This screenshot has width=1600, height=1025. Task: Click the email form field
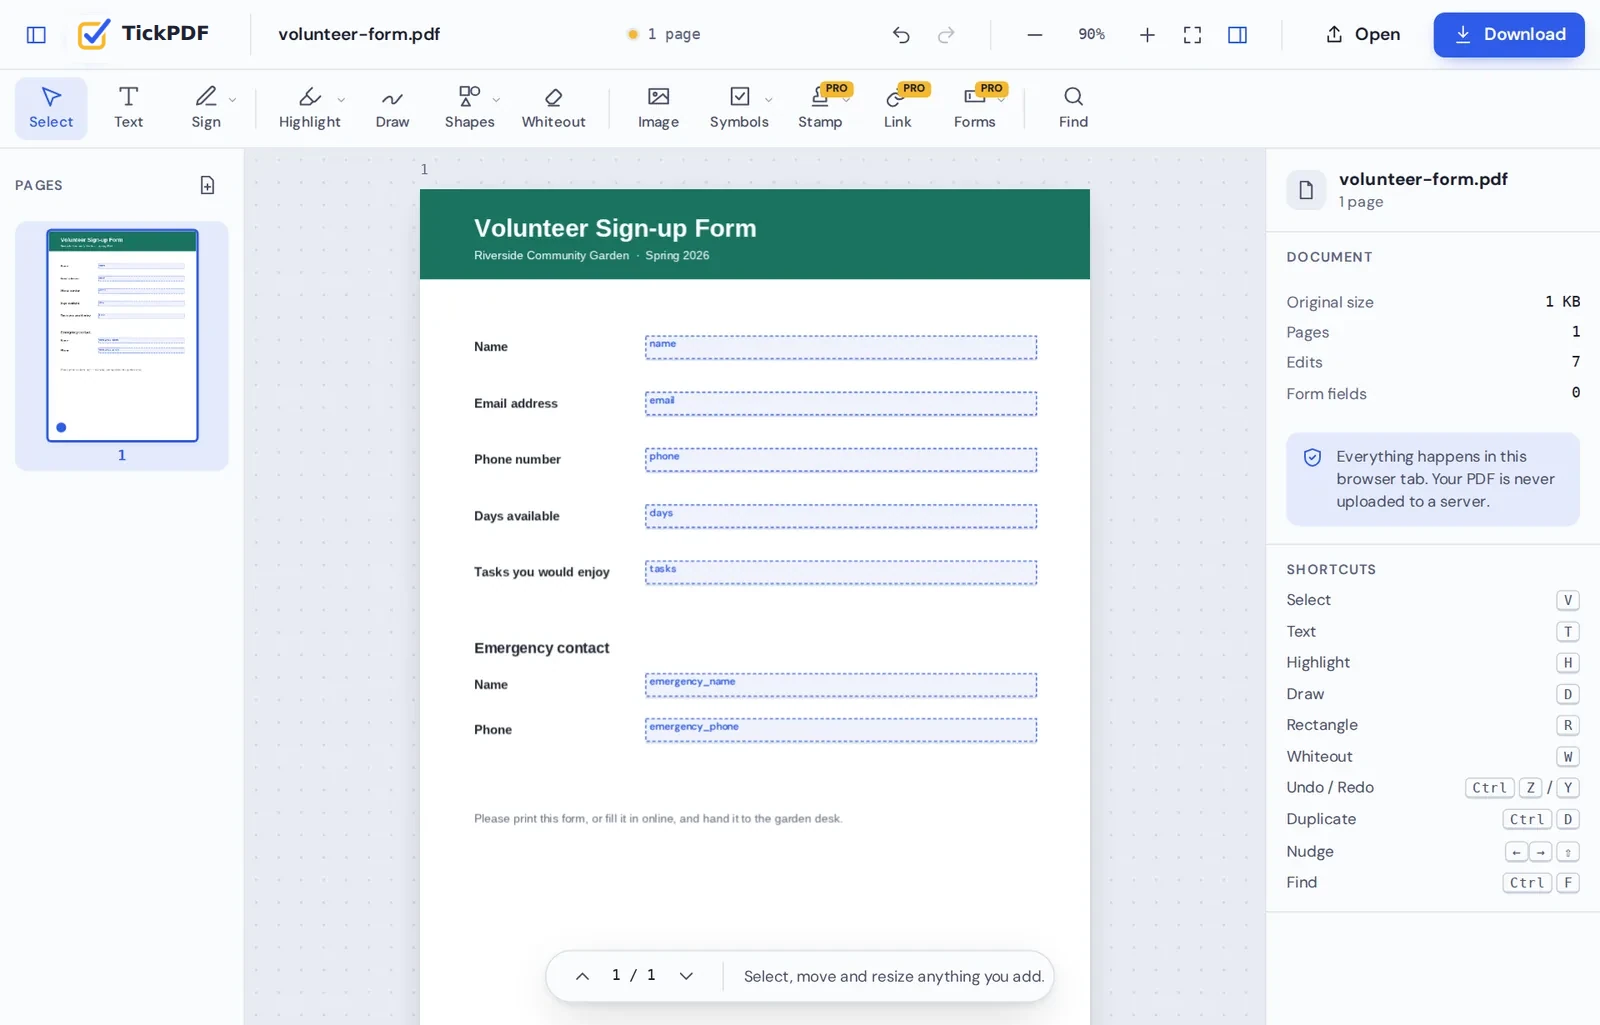(841, 404)
